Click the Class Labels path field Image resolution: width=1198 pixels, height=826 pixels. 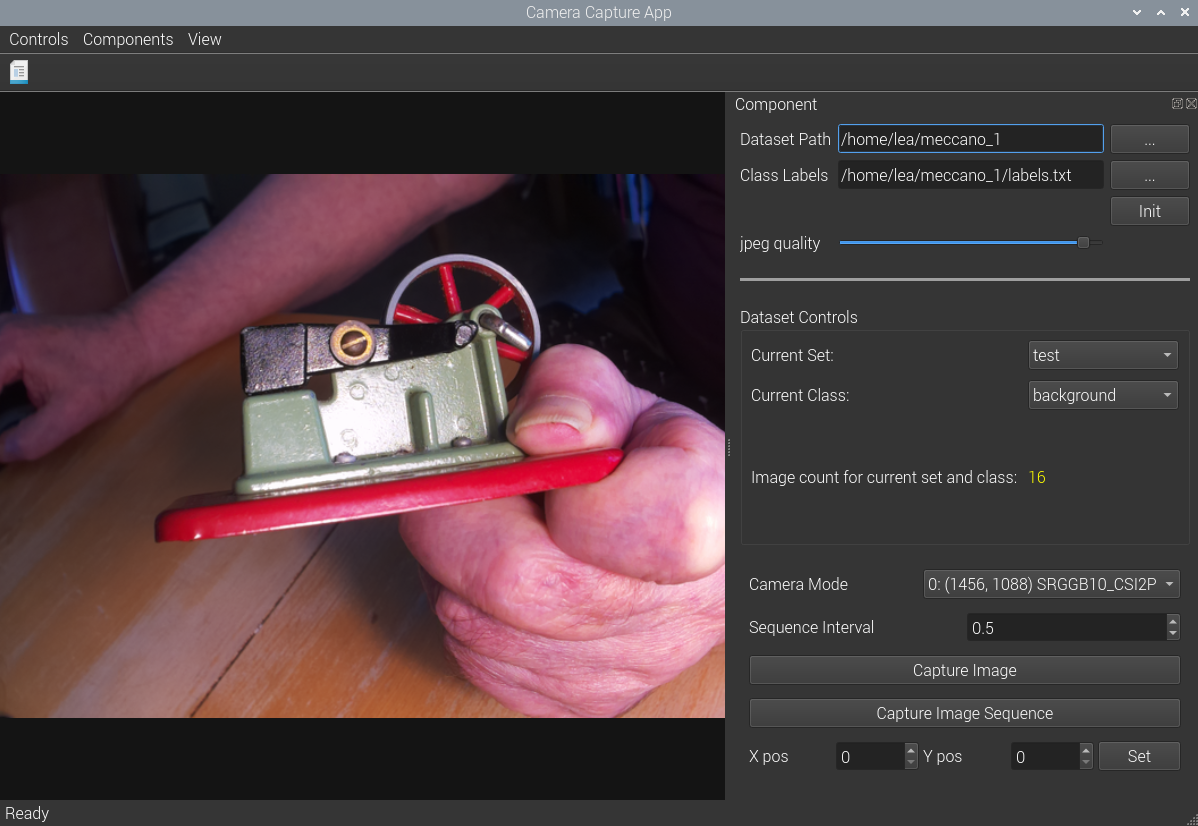(970, 175)
